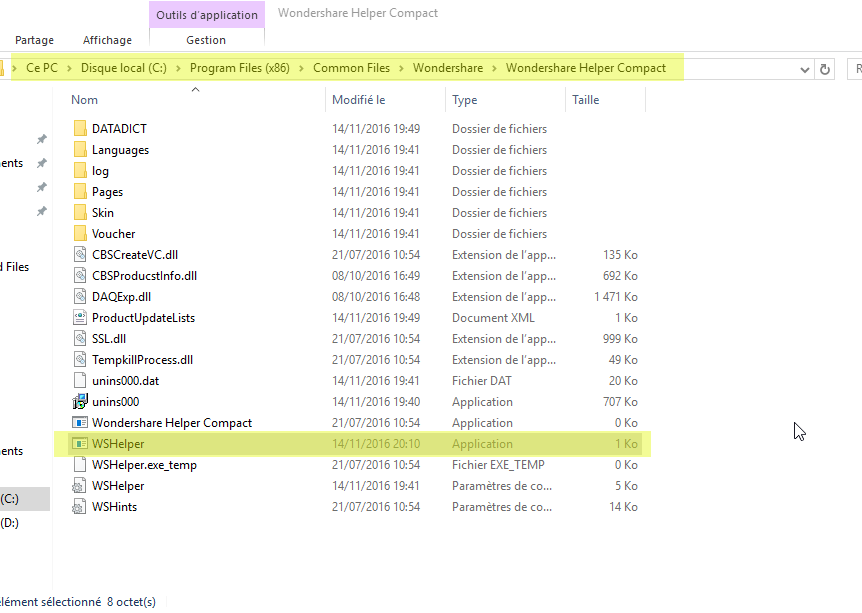Click the TempkillProcess.dll file icon
The height and width of the screenshot is (613, 862).
80,360
